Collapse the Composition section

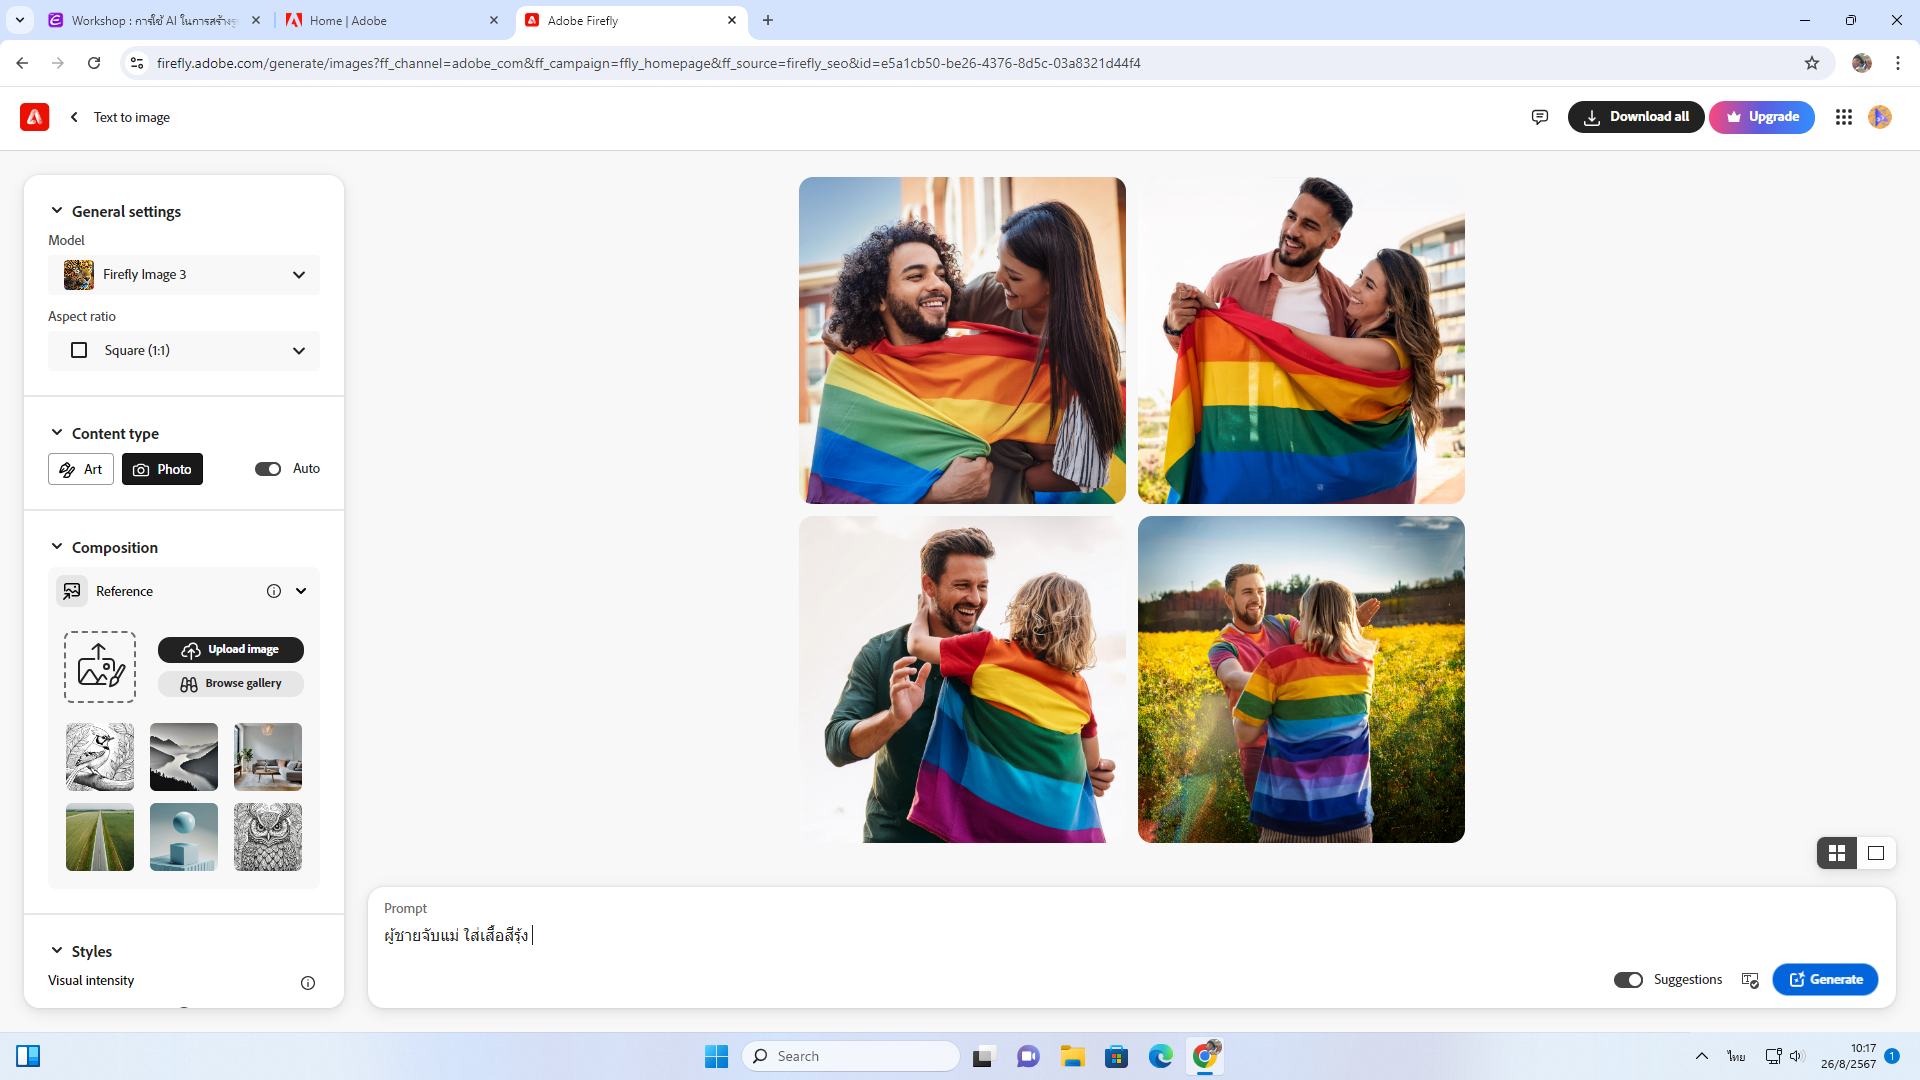(57, 547)
